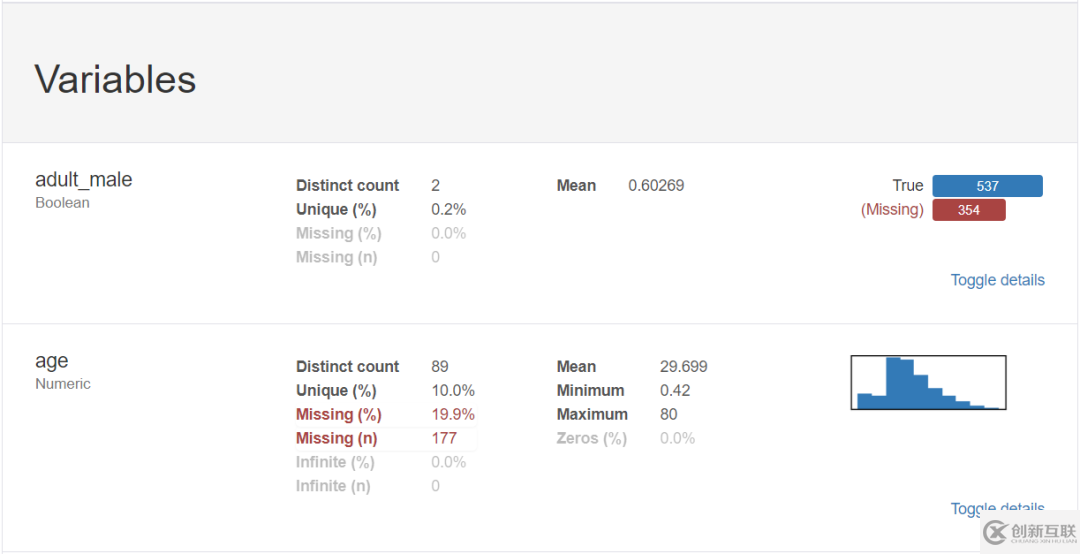Toggle details for the age variable
Image resolution: width=1080 pixels, height=554 pixels.
997,509
